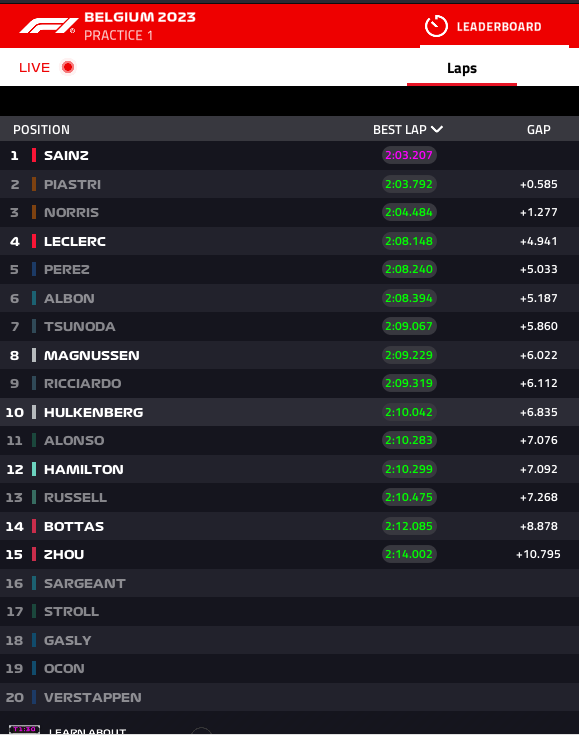Select the LECLERC driver row
The width and height of the screenshot is (579, 735).
coord(289,241)
